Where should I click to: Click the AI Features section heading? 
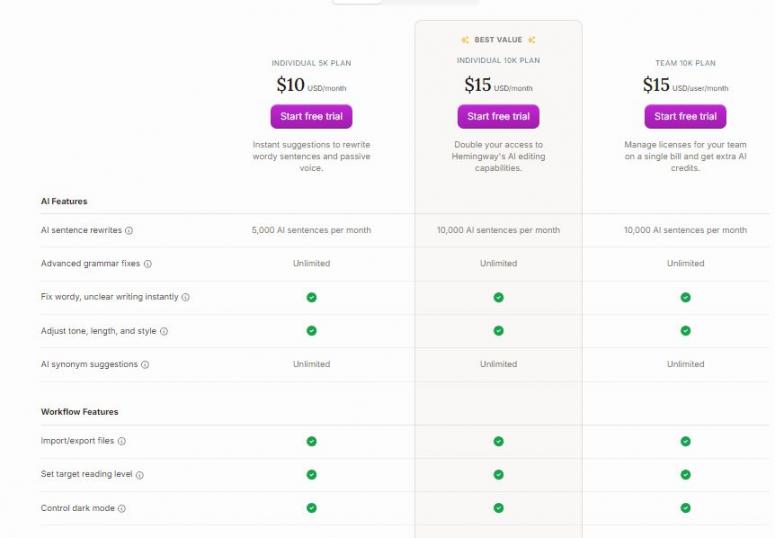(x=64, y=201)
